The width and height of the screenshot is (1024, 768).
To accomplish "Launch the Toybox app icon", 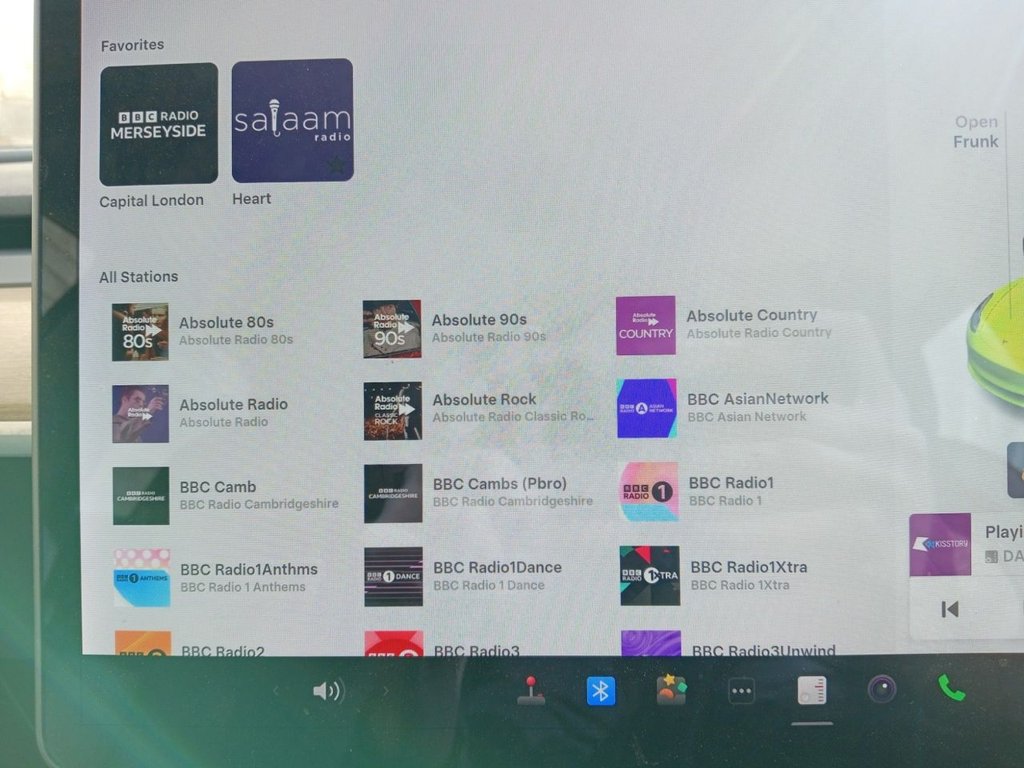I will click(671, 690).
